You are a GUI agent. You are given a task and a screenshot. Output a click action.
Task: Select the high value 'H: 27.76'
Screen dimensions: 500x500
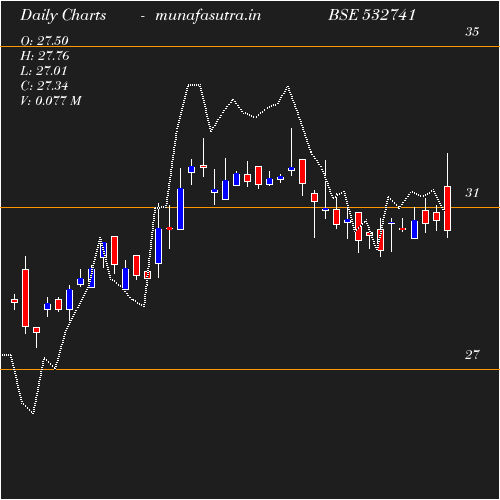click(x=45, y=56)
